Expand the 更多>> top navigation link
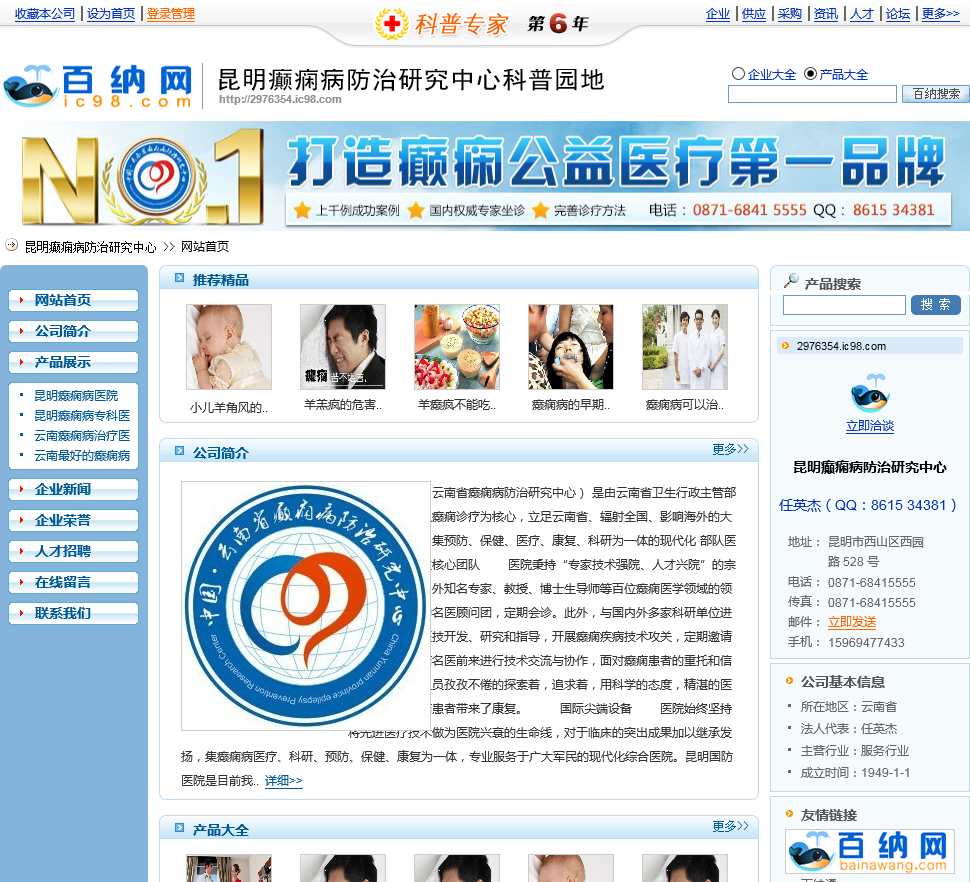Image resolution: width=970 pixels, height=882 pixels. click(x=940, y=14)
